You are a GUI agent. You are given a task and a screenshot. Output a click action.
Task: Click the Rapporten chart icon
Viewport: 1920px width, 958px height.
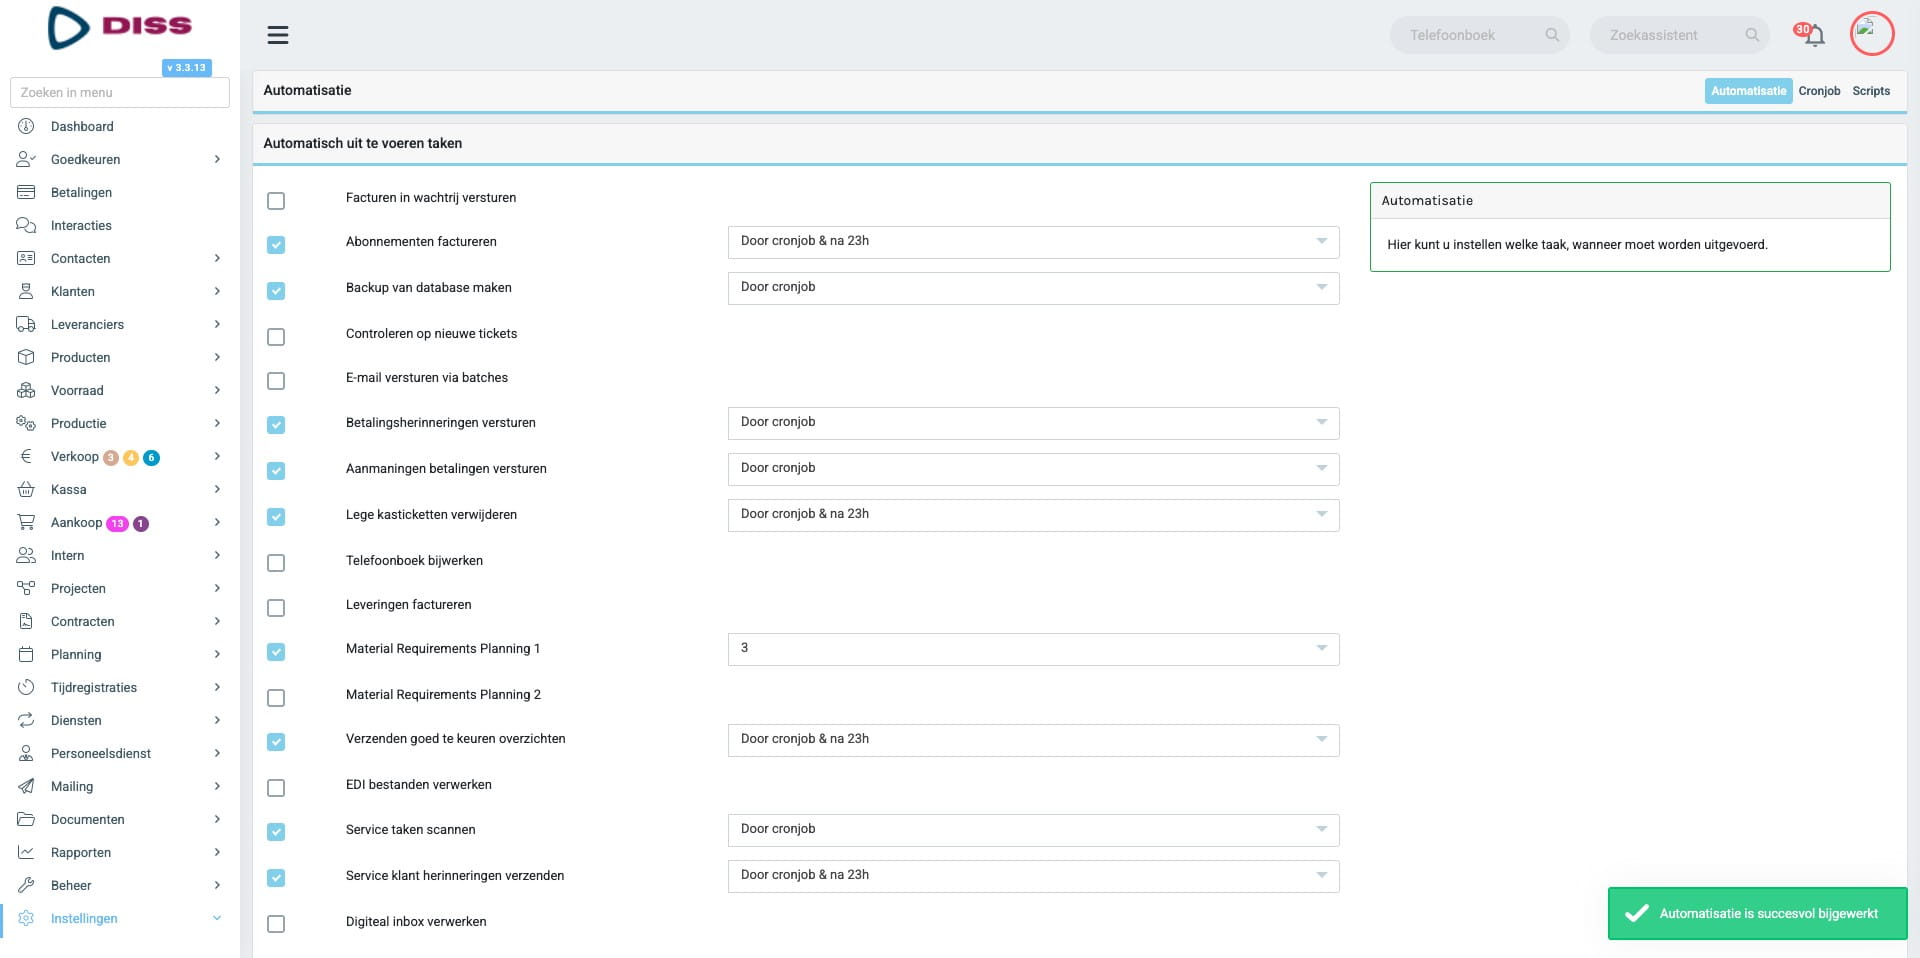[x=26, y=852]
